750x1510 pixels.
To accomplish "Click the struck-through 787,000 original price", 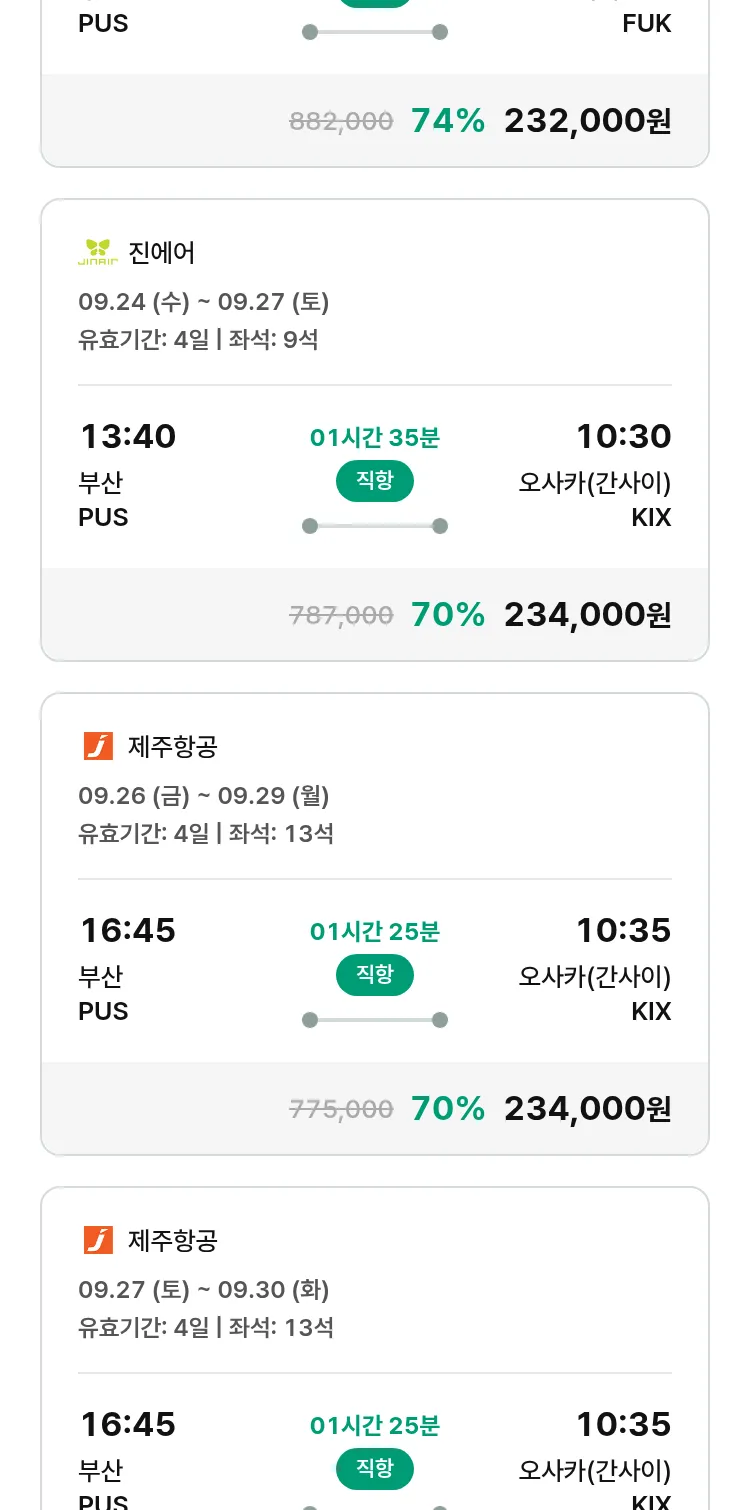I will click(341, 615).
